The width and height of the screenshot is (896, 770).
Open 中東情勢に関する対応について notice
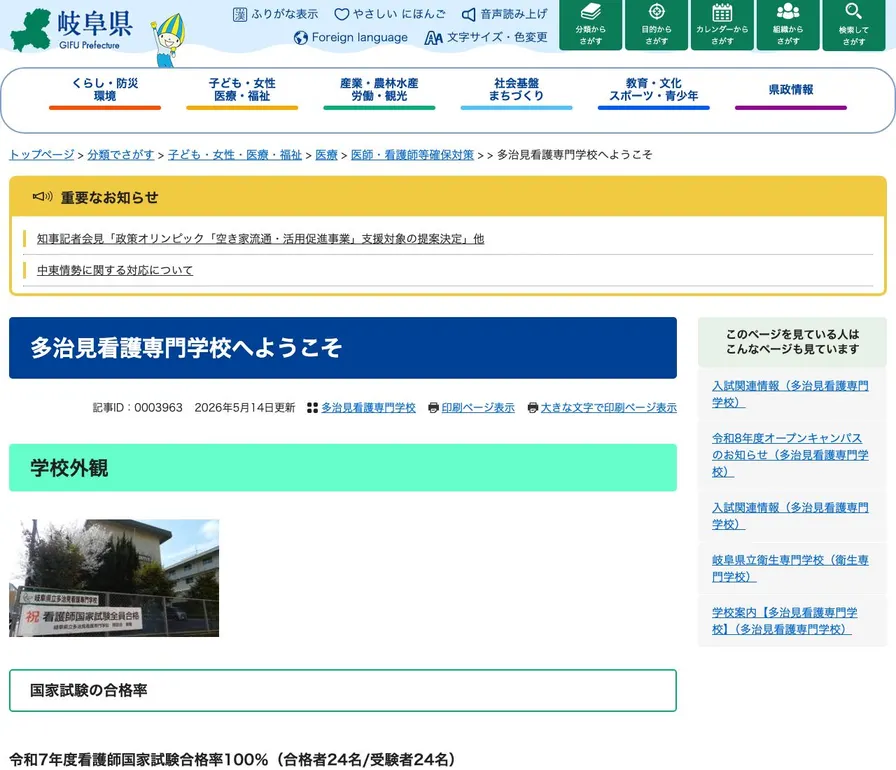(115, 270)
